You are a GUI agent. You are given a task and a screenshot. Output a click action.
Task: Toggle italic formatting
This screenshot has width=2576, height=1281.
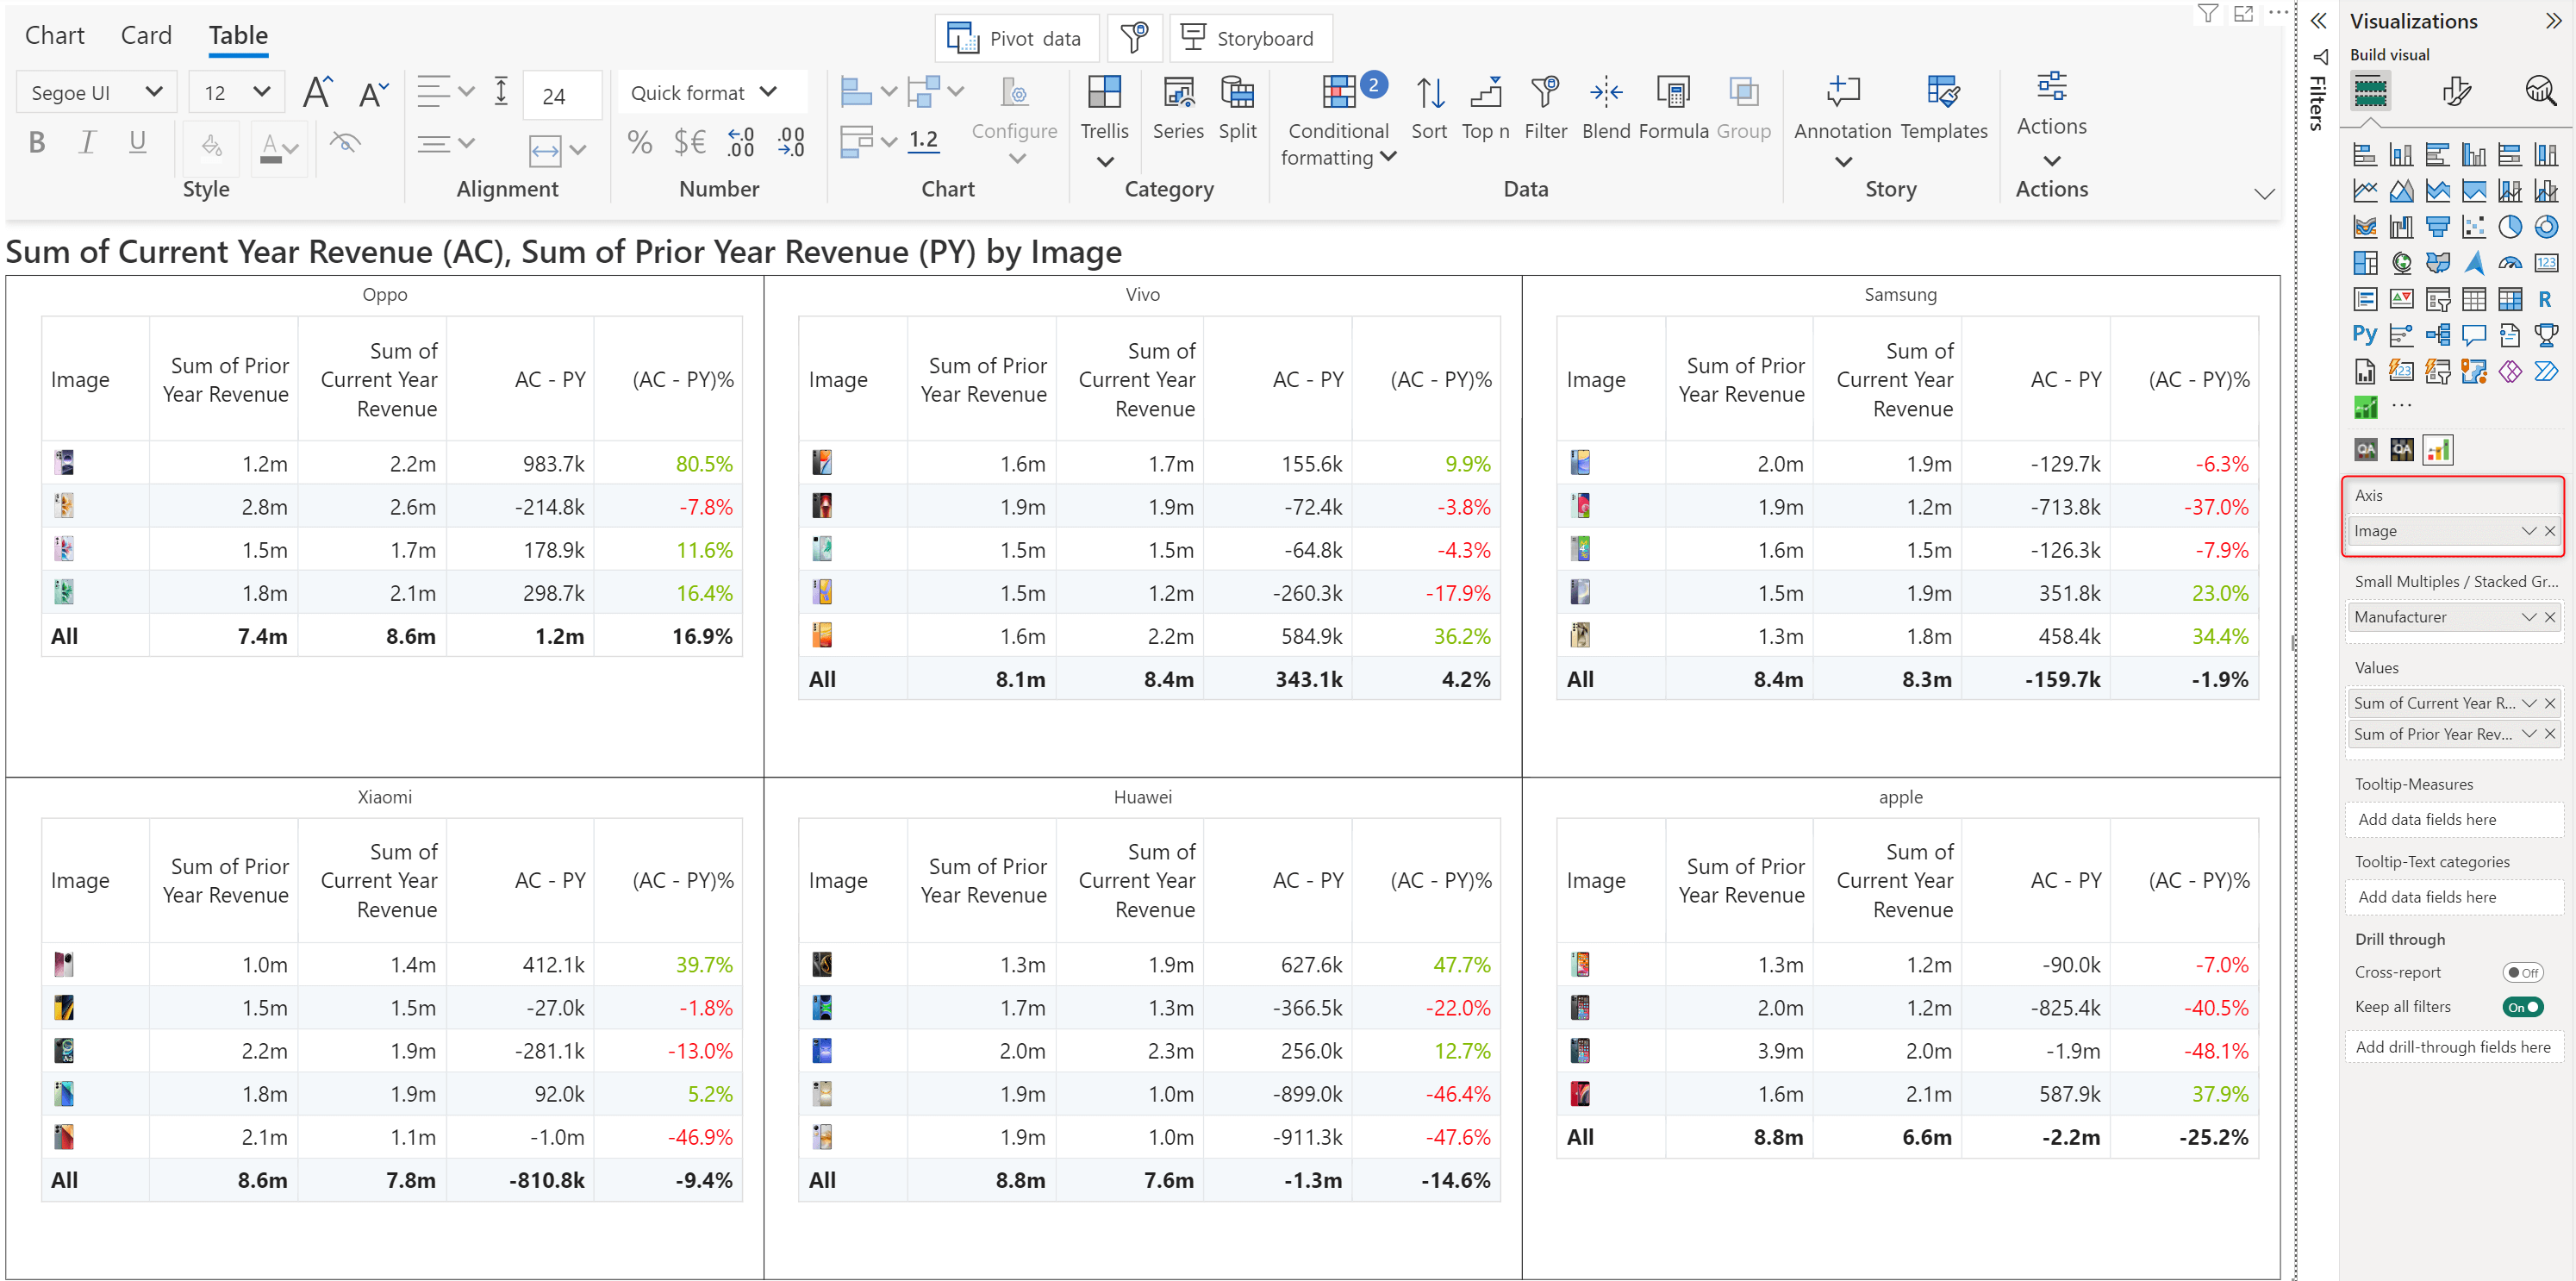[x=87, y=142]
